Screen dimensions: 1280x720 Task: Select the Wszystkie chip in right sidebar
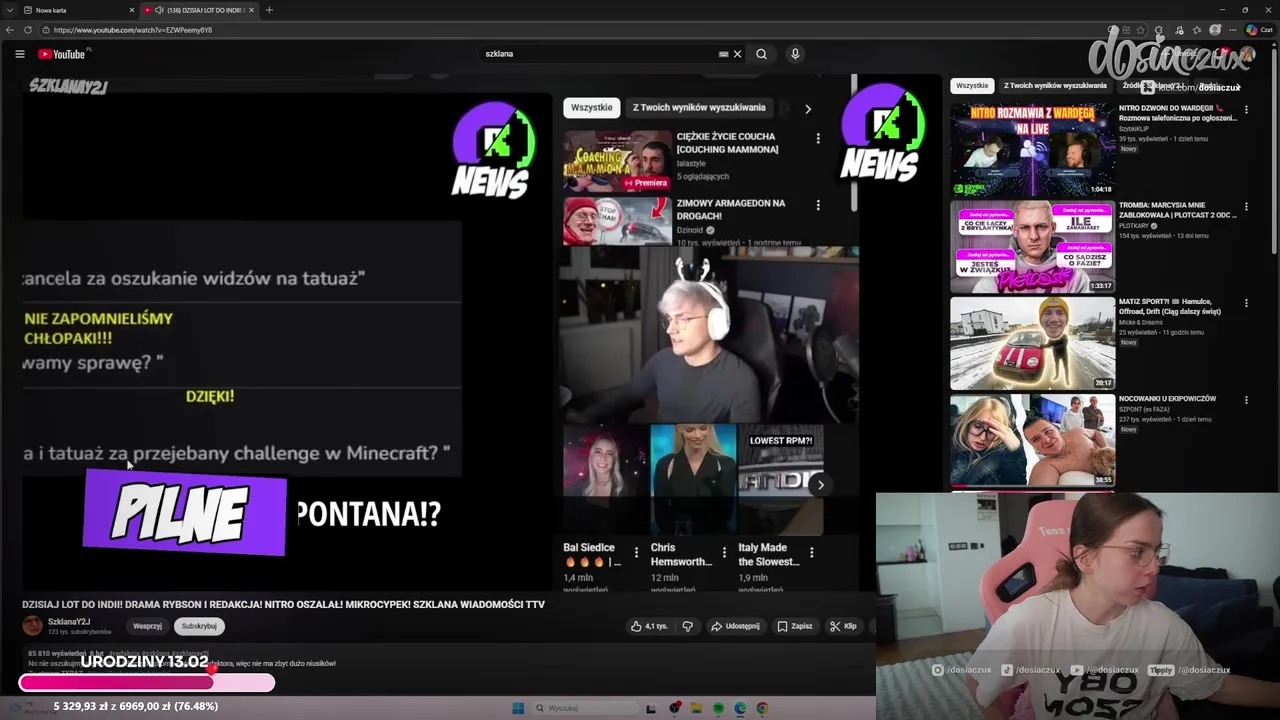tap(972, 86)
